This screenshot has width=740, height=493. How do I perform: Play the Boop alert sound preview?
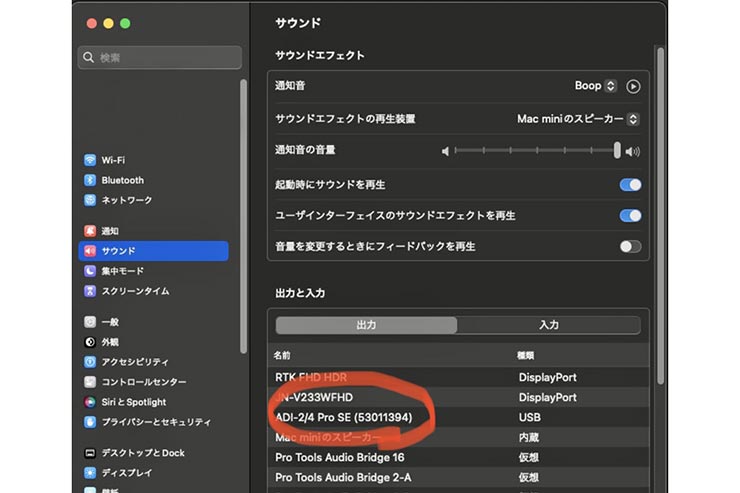click(x=632, y=87)
